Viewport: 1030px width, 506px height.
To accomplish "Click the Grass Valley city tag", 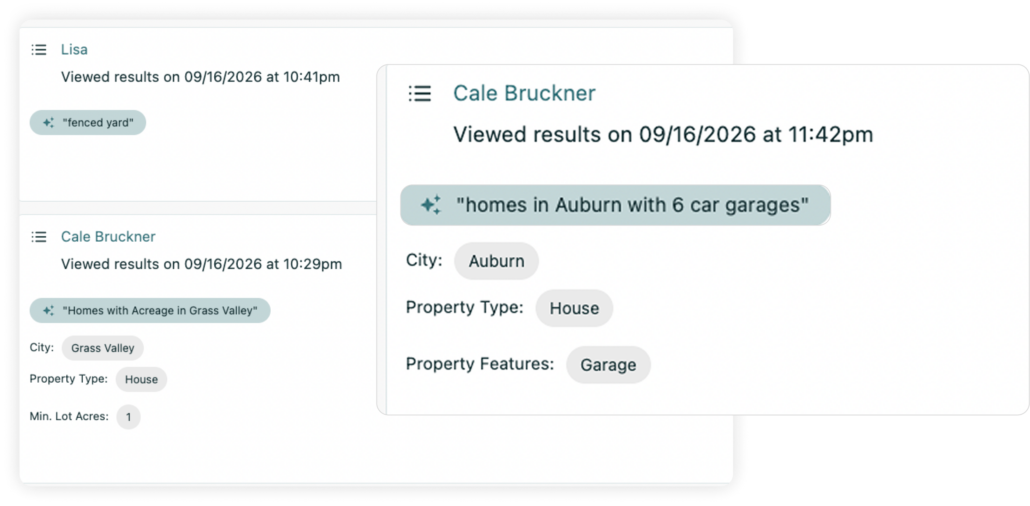I will [102, 348].
